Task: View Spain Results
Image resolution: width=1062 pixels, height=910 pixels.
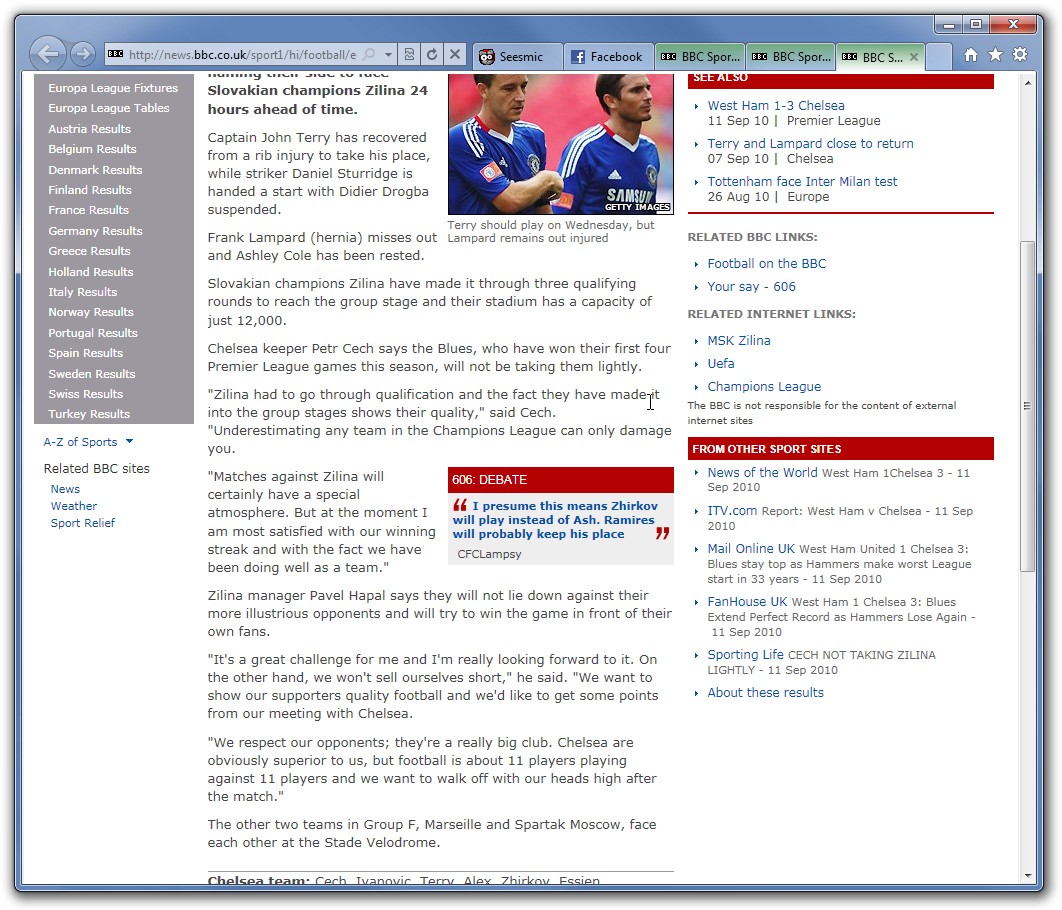Action: click(x=85, y=353)
